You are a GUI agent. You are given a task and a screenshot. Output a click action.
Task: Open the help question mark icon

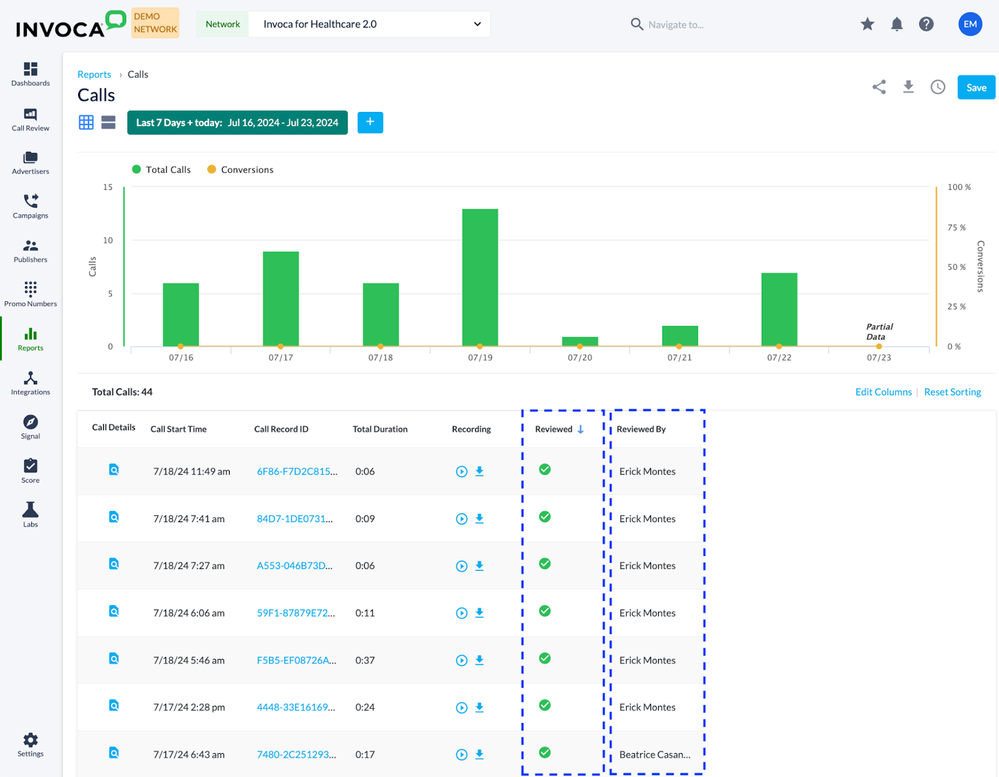(926, 24)
